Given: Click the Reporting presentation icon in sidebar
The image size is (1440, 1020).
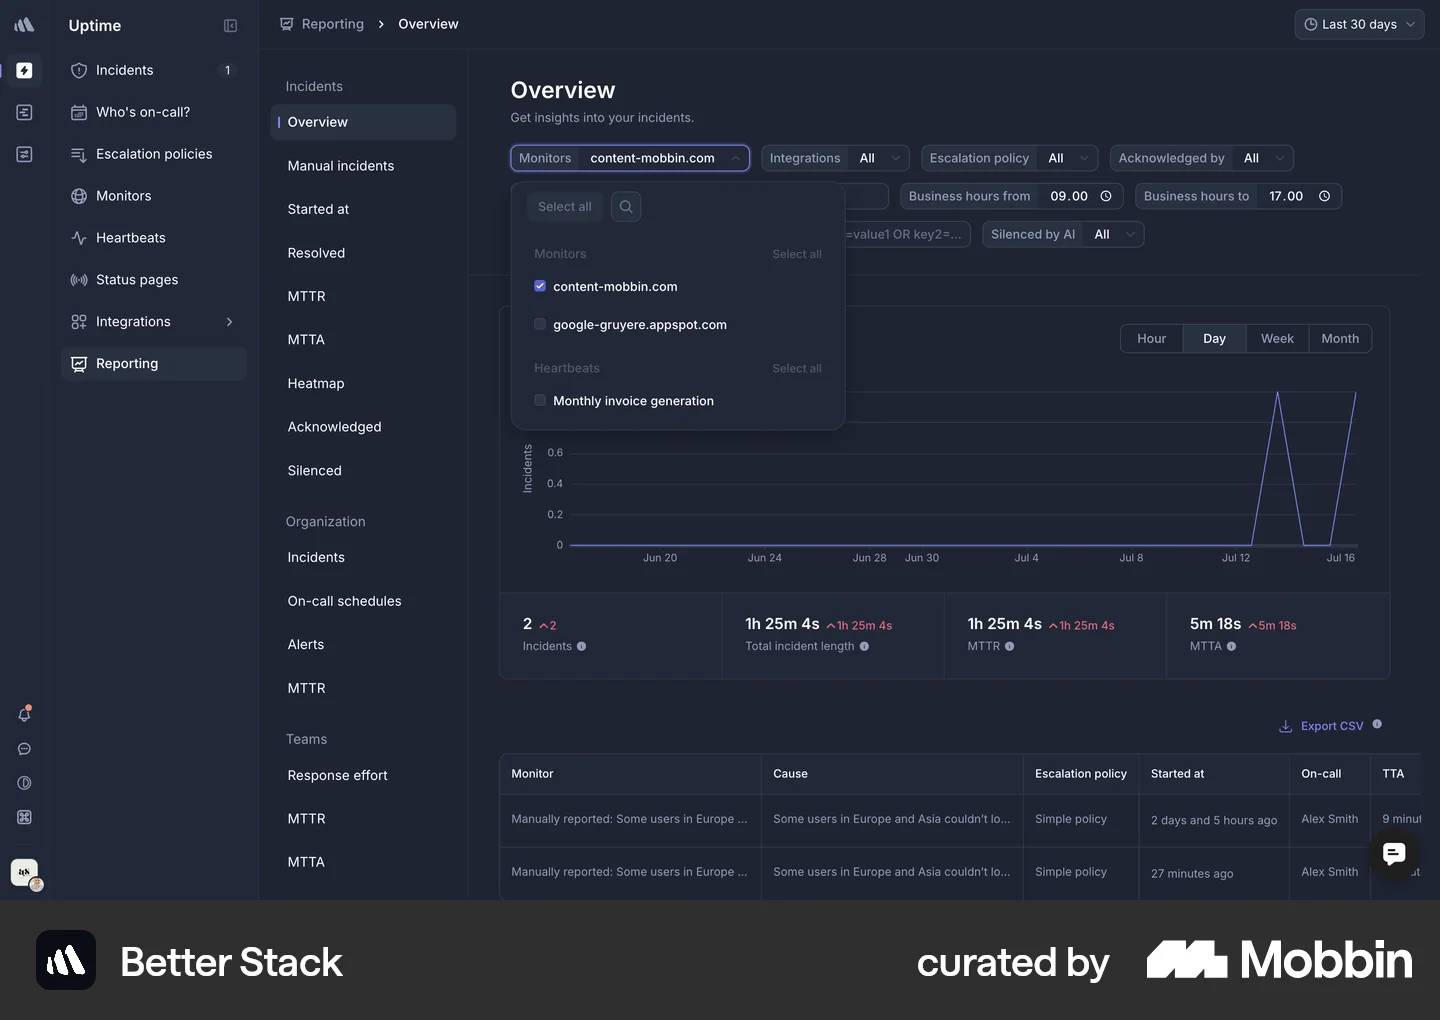Looking at the screenshot, I should pos(79,364).
